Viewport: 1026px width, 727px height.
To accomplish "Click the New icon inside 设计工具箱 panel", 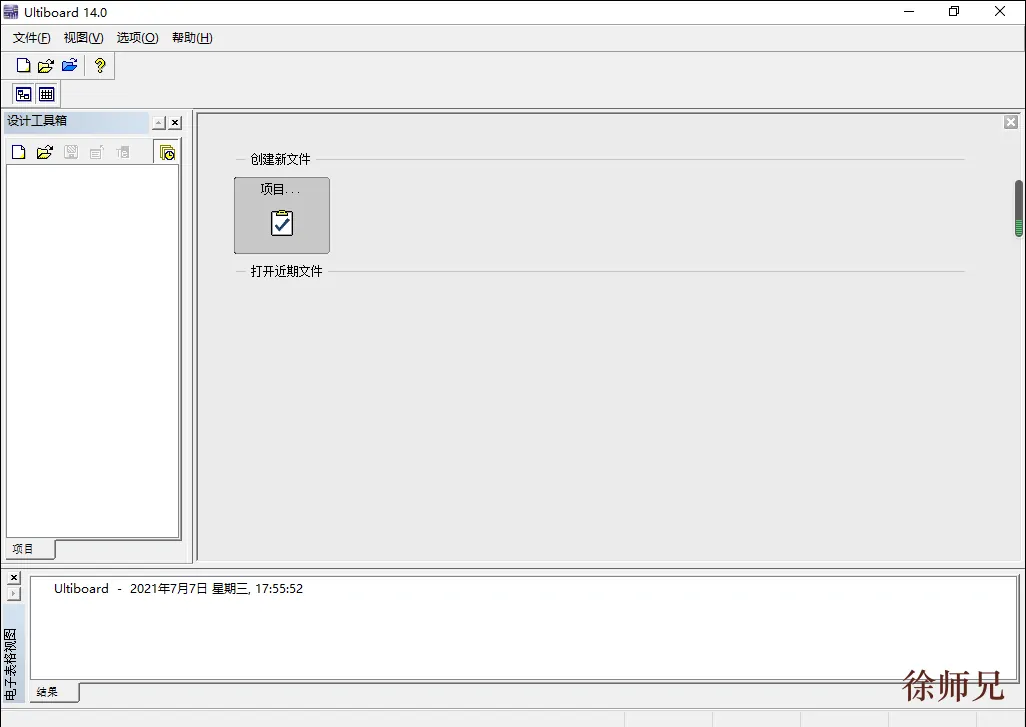I will tap(19, 152).
